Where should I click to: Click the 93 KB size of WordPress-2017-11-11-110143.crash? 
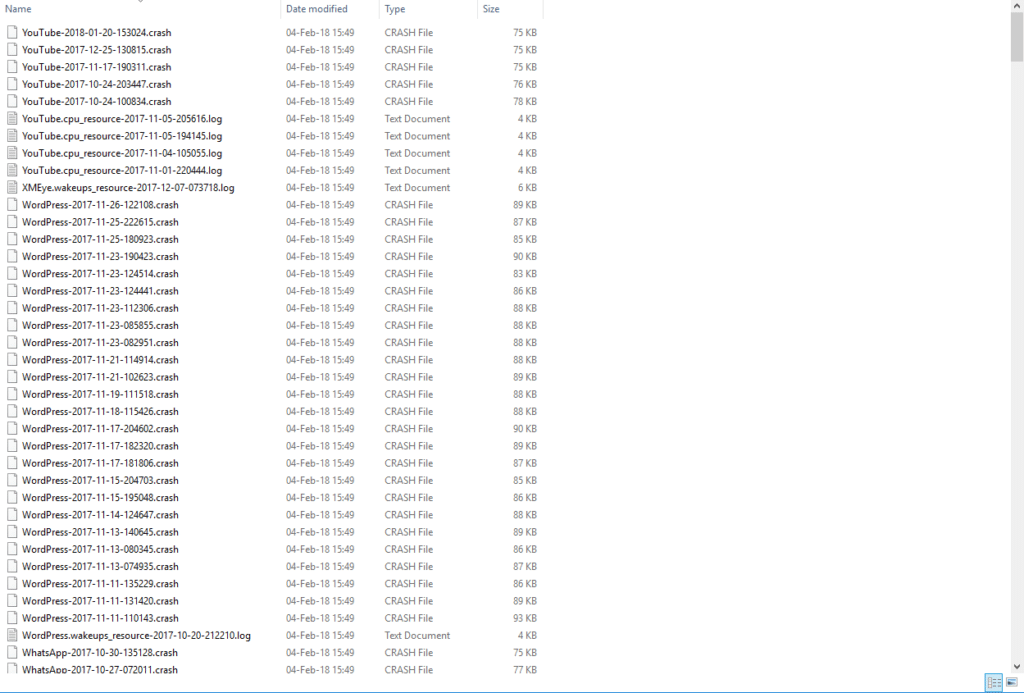coord(524,618)
